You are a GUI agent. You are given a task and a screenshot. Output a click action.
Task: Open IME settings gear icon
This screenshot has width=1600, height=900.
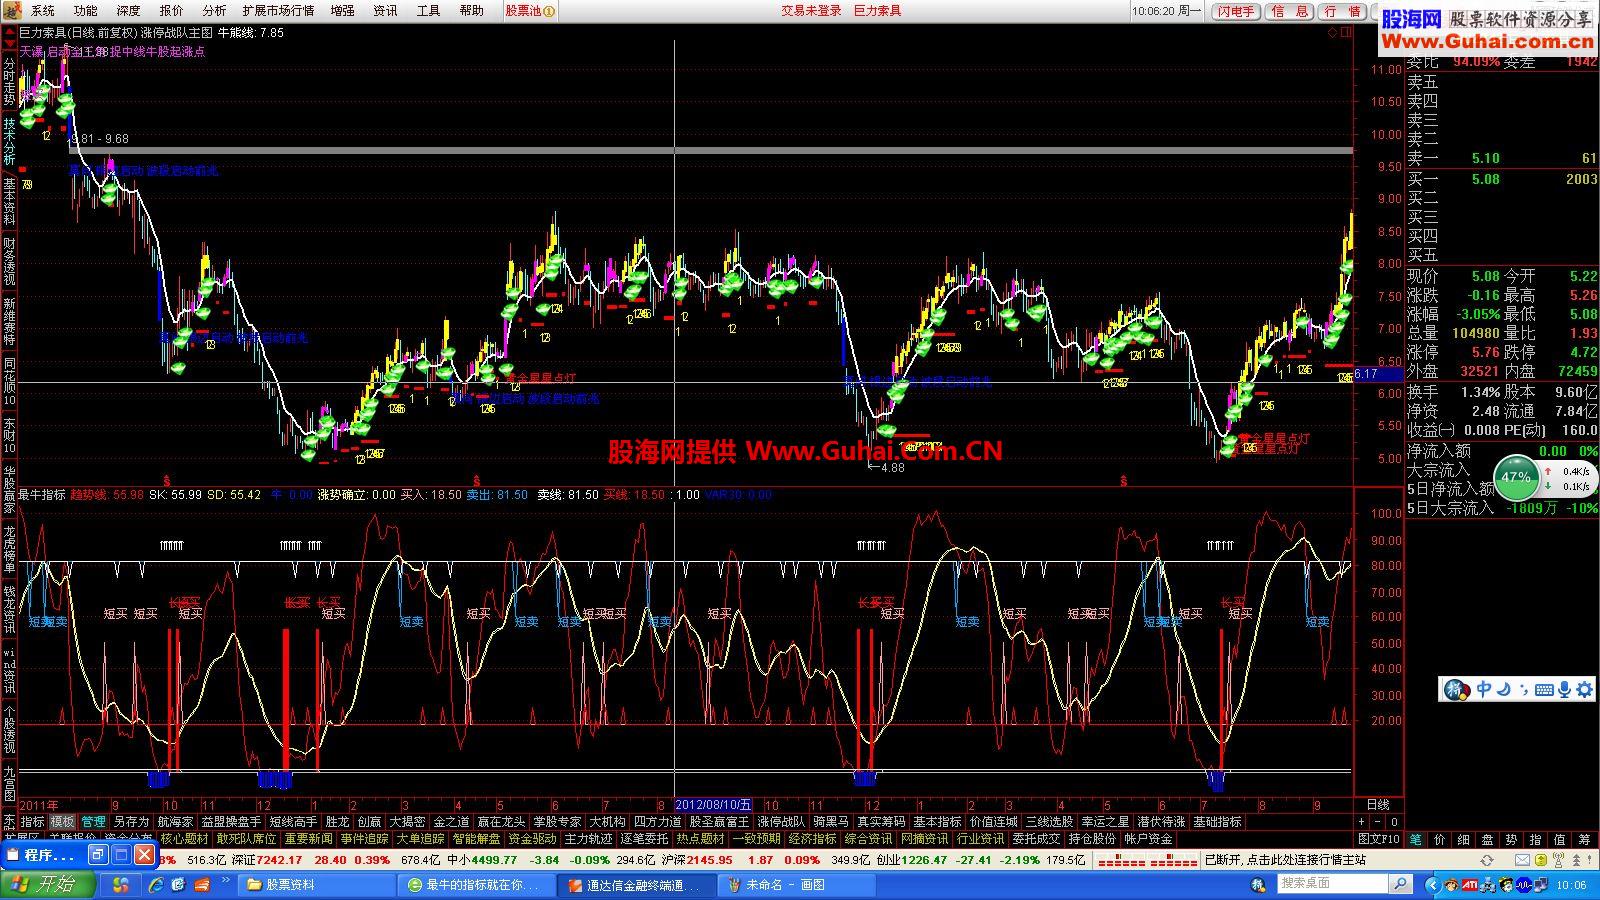pyautogui.click(x=1584, y=690)
